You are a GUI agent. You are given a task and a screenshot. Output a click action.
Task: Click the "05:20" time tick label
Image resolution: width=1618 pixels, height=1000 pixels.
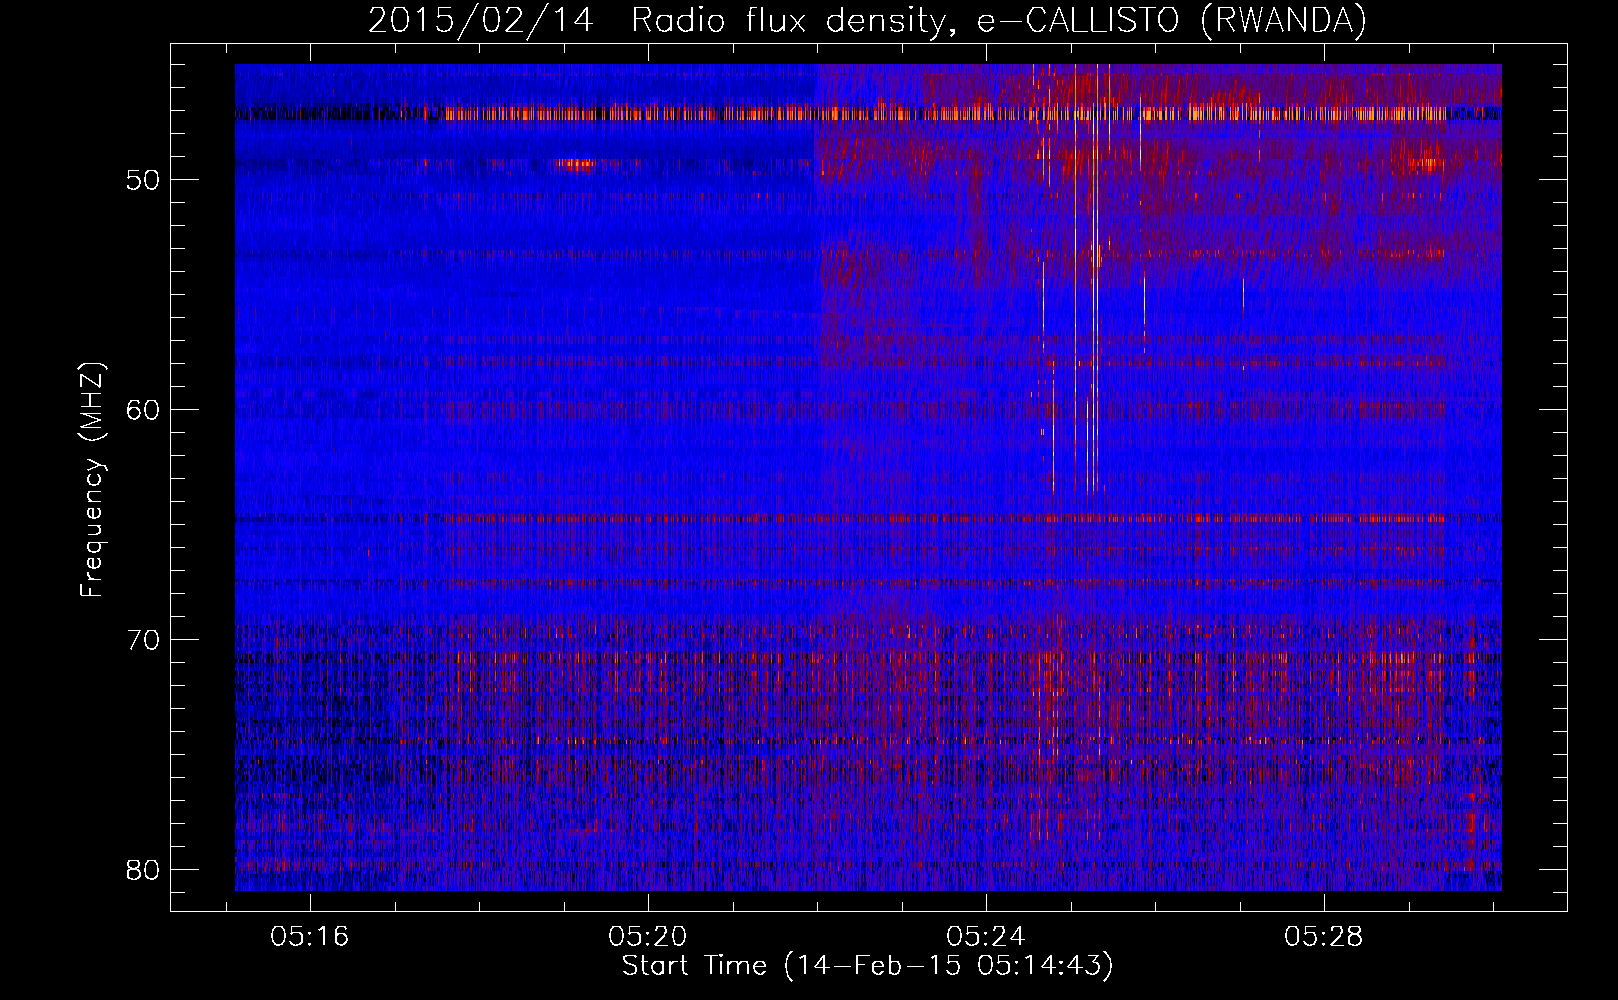[648, 937]
